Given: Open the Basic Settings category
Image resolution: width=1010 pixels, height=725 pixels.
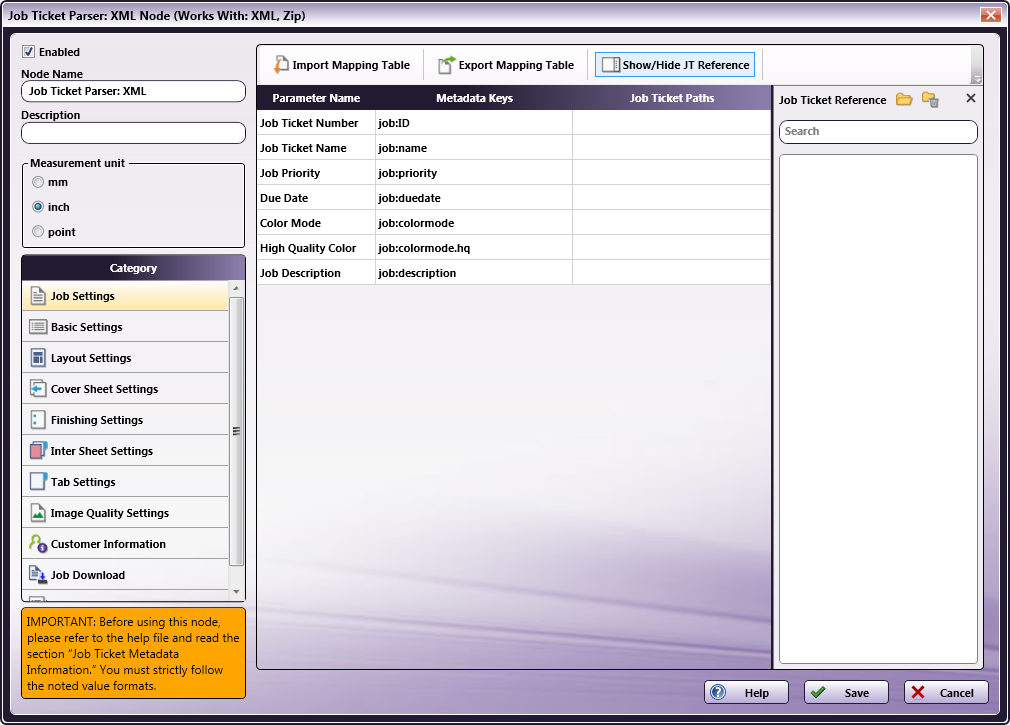Looking at the screenshot, I should coord(126,326).
